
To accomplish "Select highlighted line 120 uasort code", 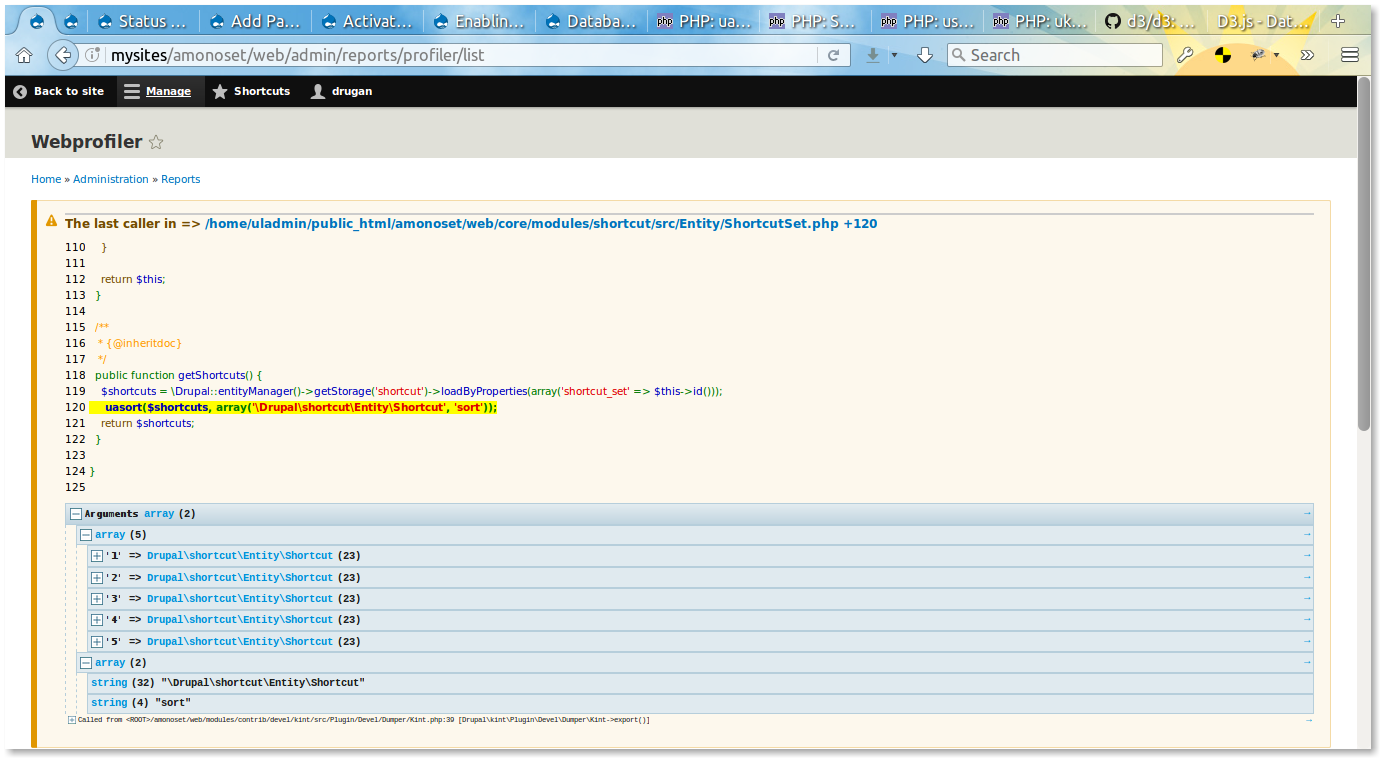I will 293,407.
